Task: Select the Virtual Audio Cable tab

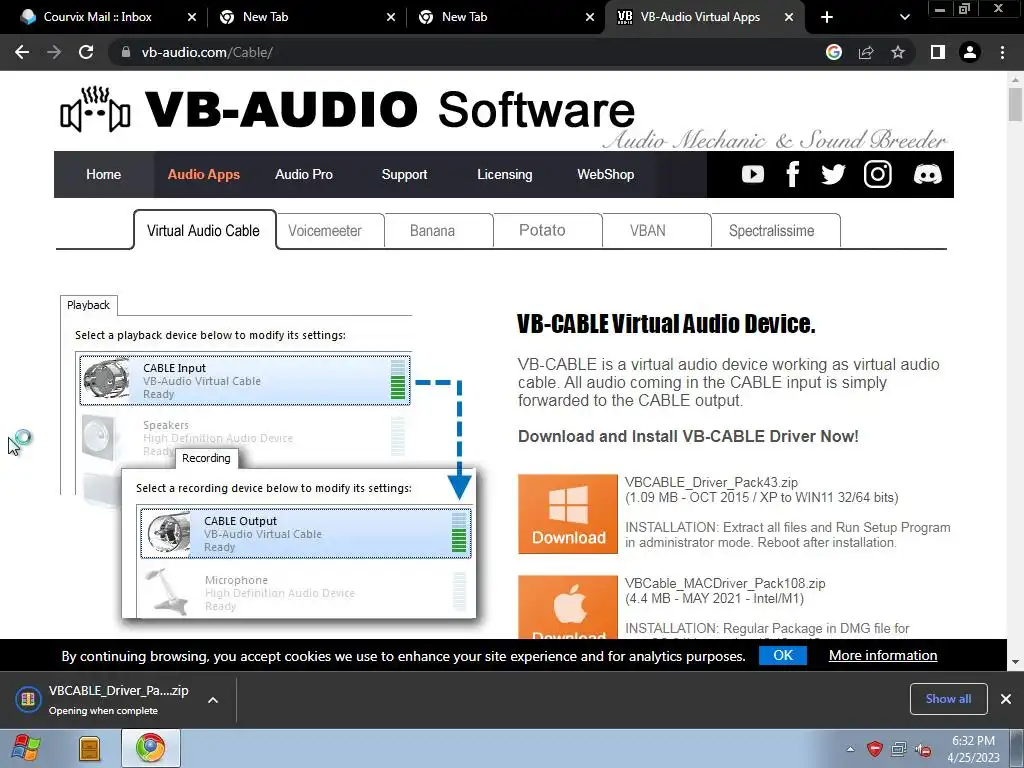Action: click(204, 231)
